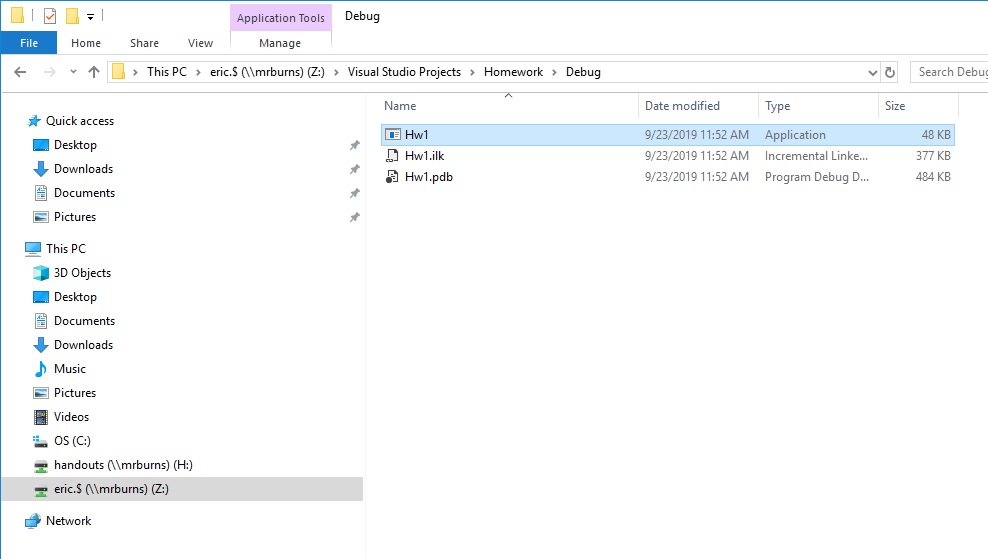Go back with the left arrow
Viewport: 988px width, 559px height.
click(x=20, y=72)
